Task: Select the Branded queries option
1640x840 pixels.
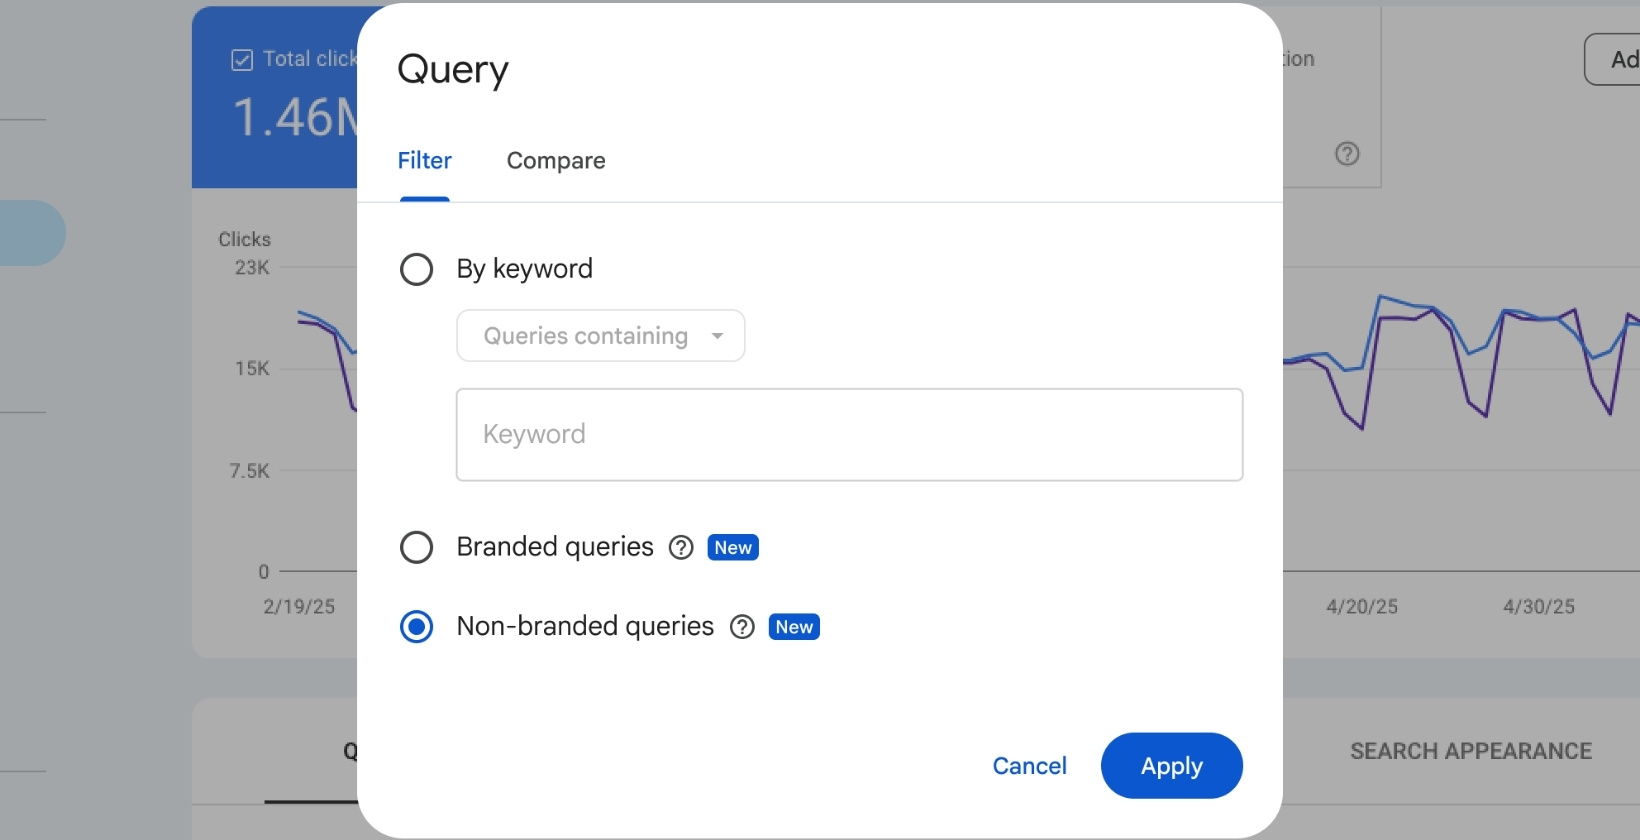Action: 416,547
